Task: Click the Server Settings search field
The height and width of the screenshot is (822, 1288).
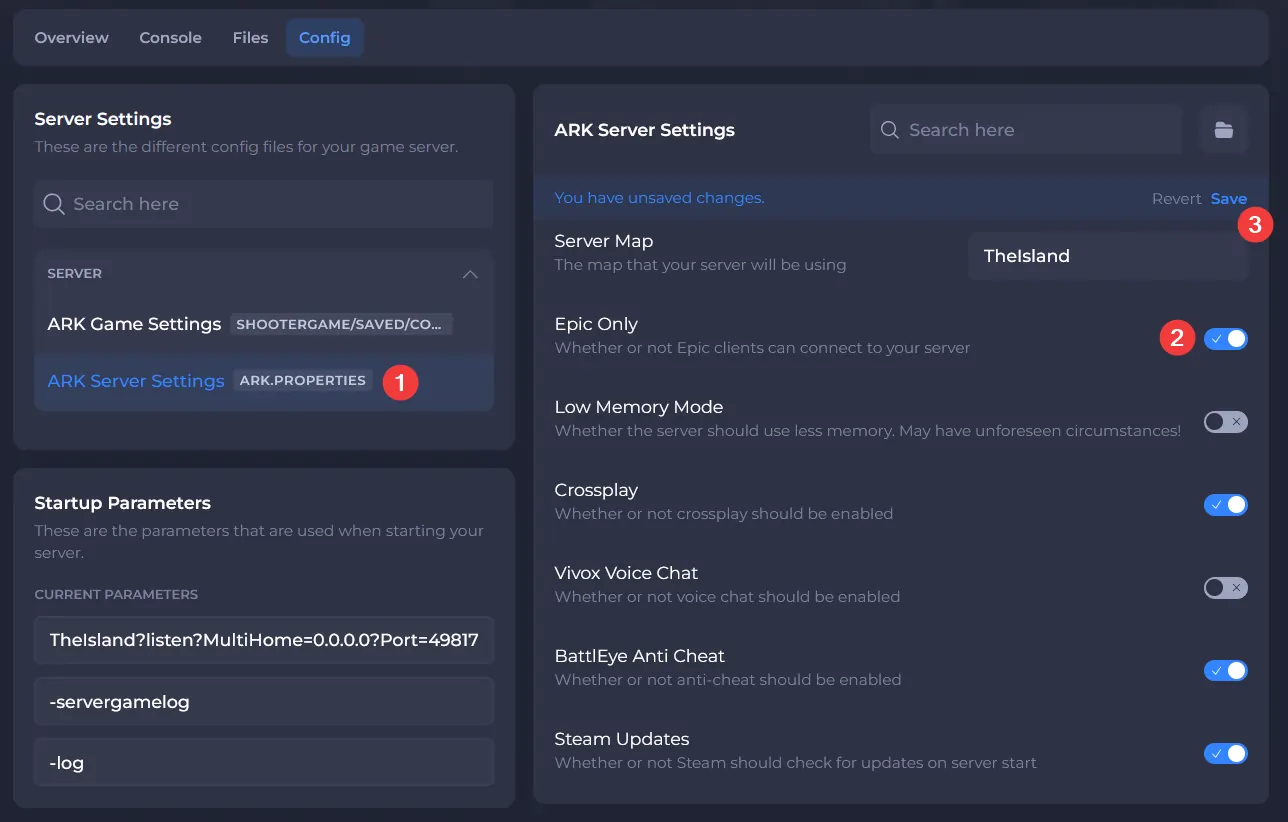Action: coord(264,204)
